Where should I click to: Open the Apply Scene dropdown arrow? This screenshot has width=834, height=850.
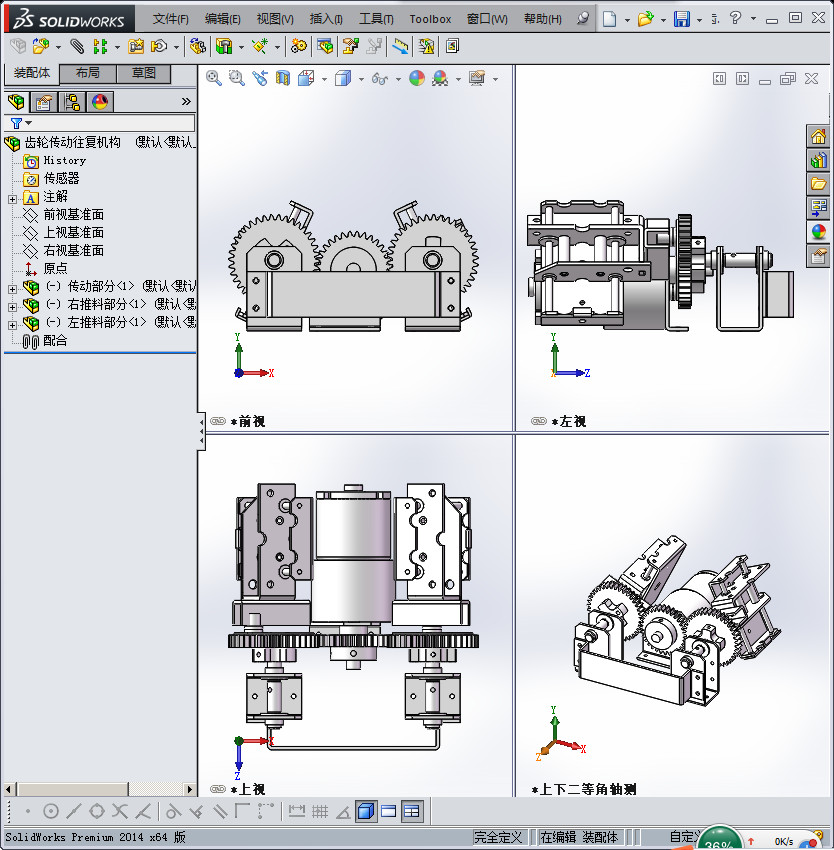click(458, 79)
